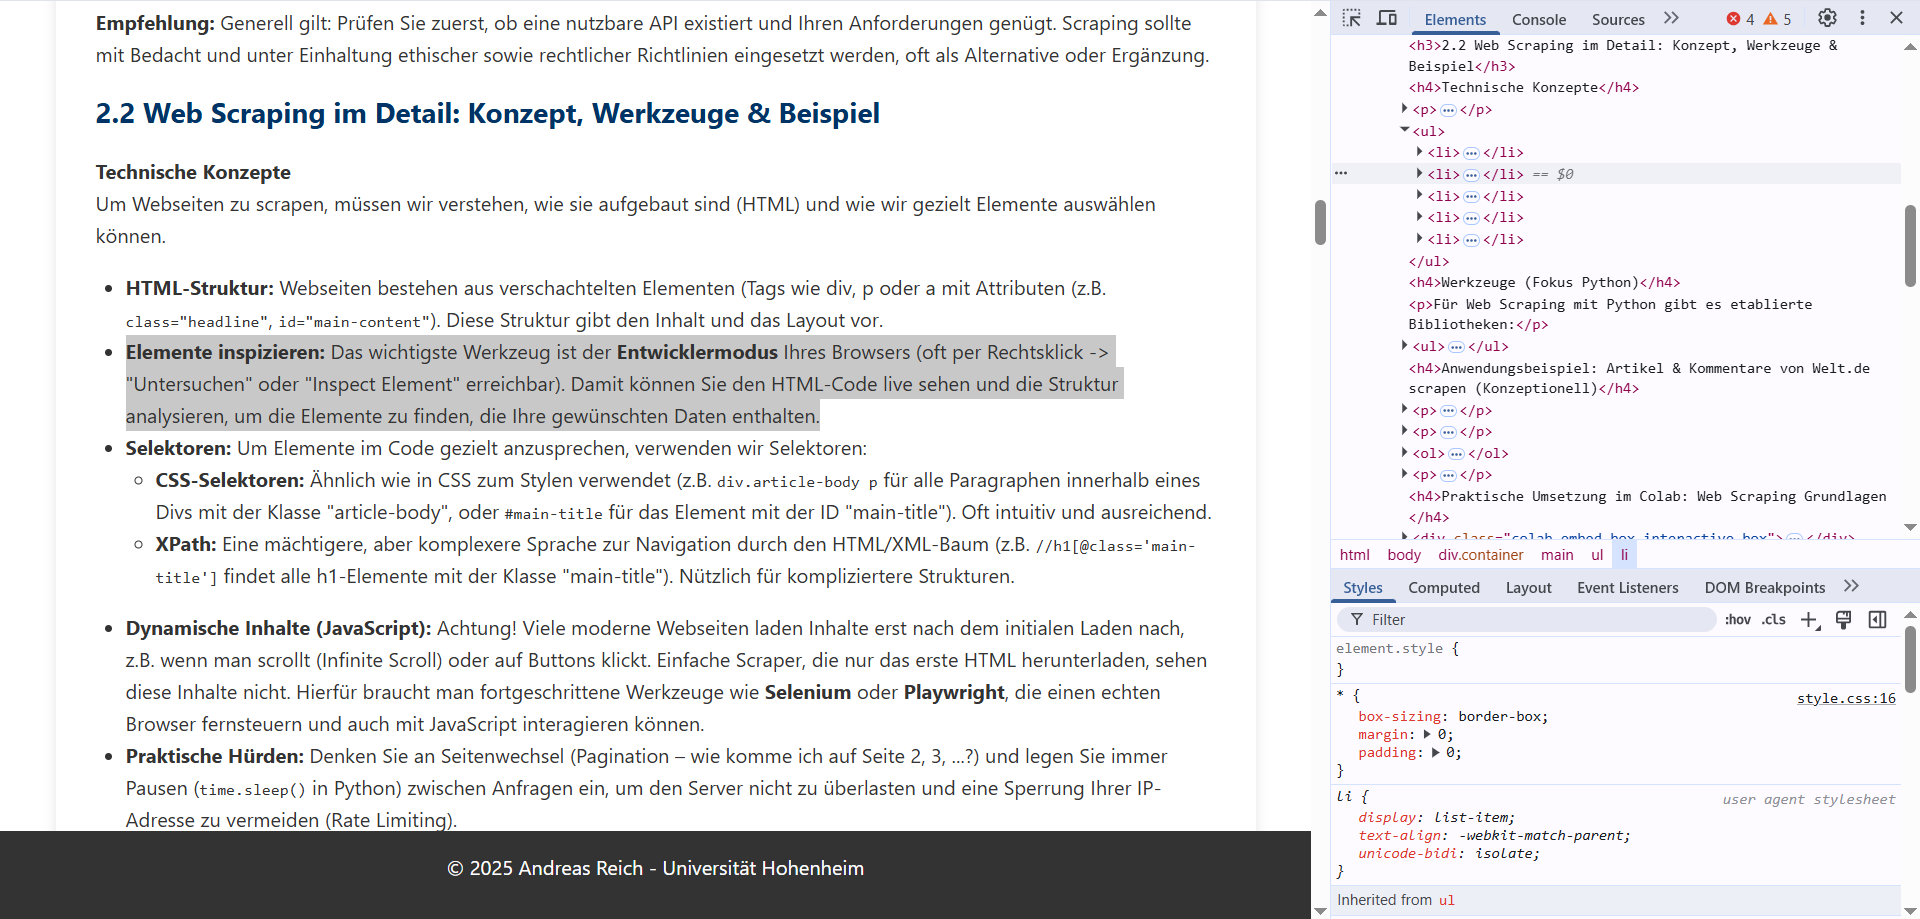
Task: Collapse the ul element in the DOM tree
Action: click(1404, 130)
